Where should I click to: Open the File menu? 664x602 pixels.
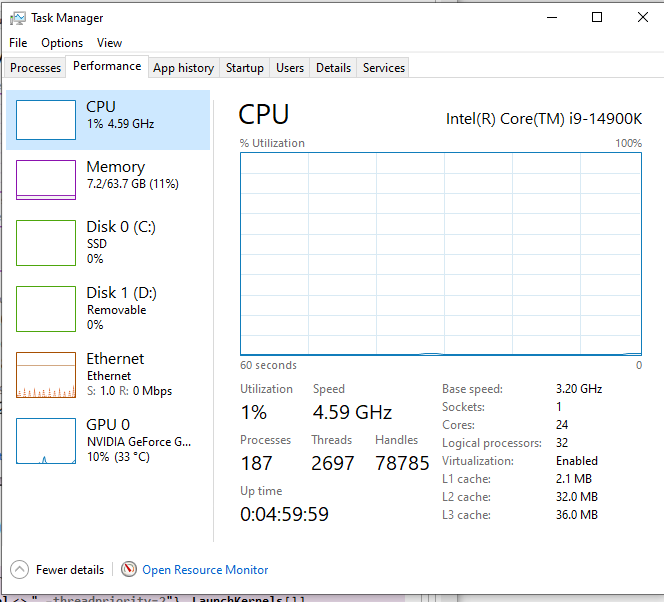pos(18,43)
